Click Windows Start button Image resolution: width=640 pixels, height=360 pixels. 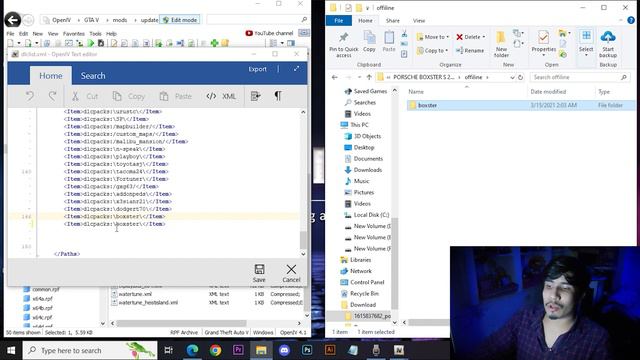[11, 350]
